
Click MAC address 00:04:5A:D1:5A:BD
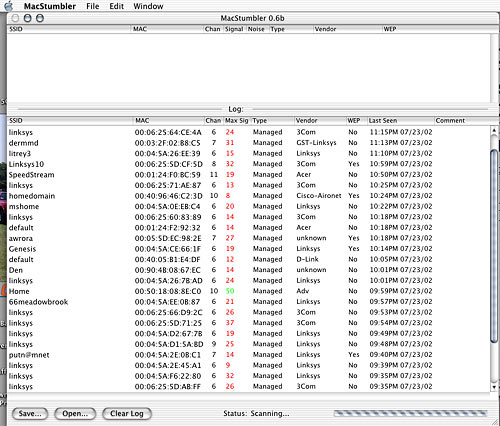pyautogui.click(x=169, y=344)
